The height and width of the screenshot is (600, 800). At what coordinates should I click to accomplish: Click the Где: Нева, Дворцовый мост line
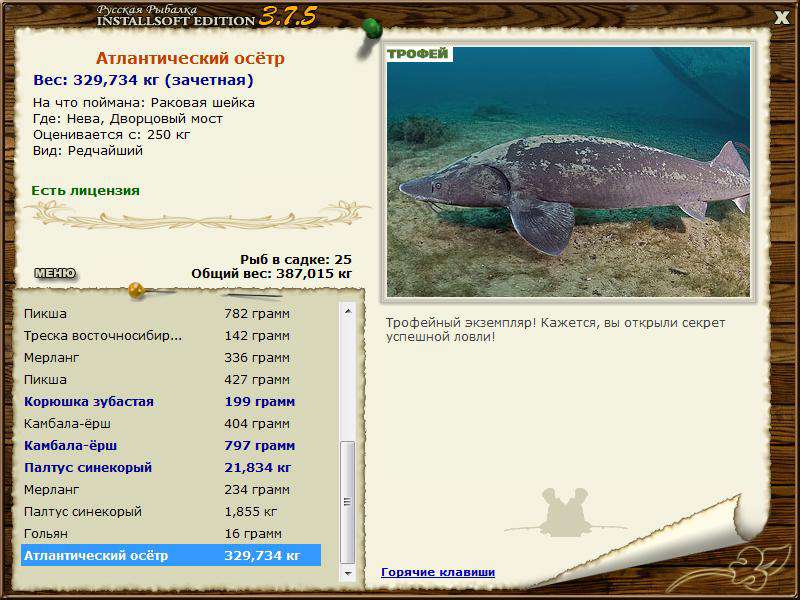pos(128,119)
